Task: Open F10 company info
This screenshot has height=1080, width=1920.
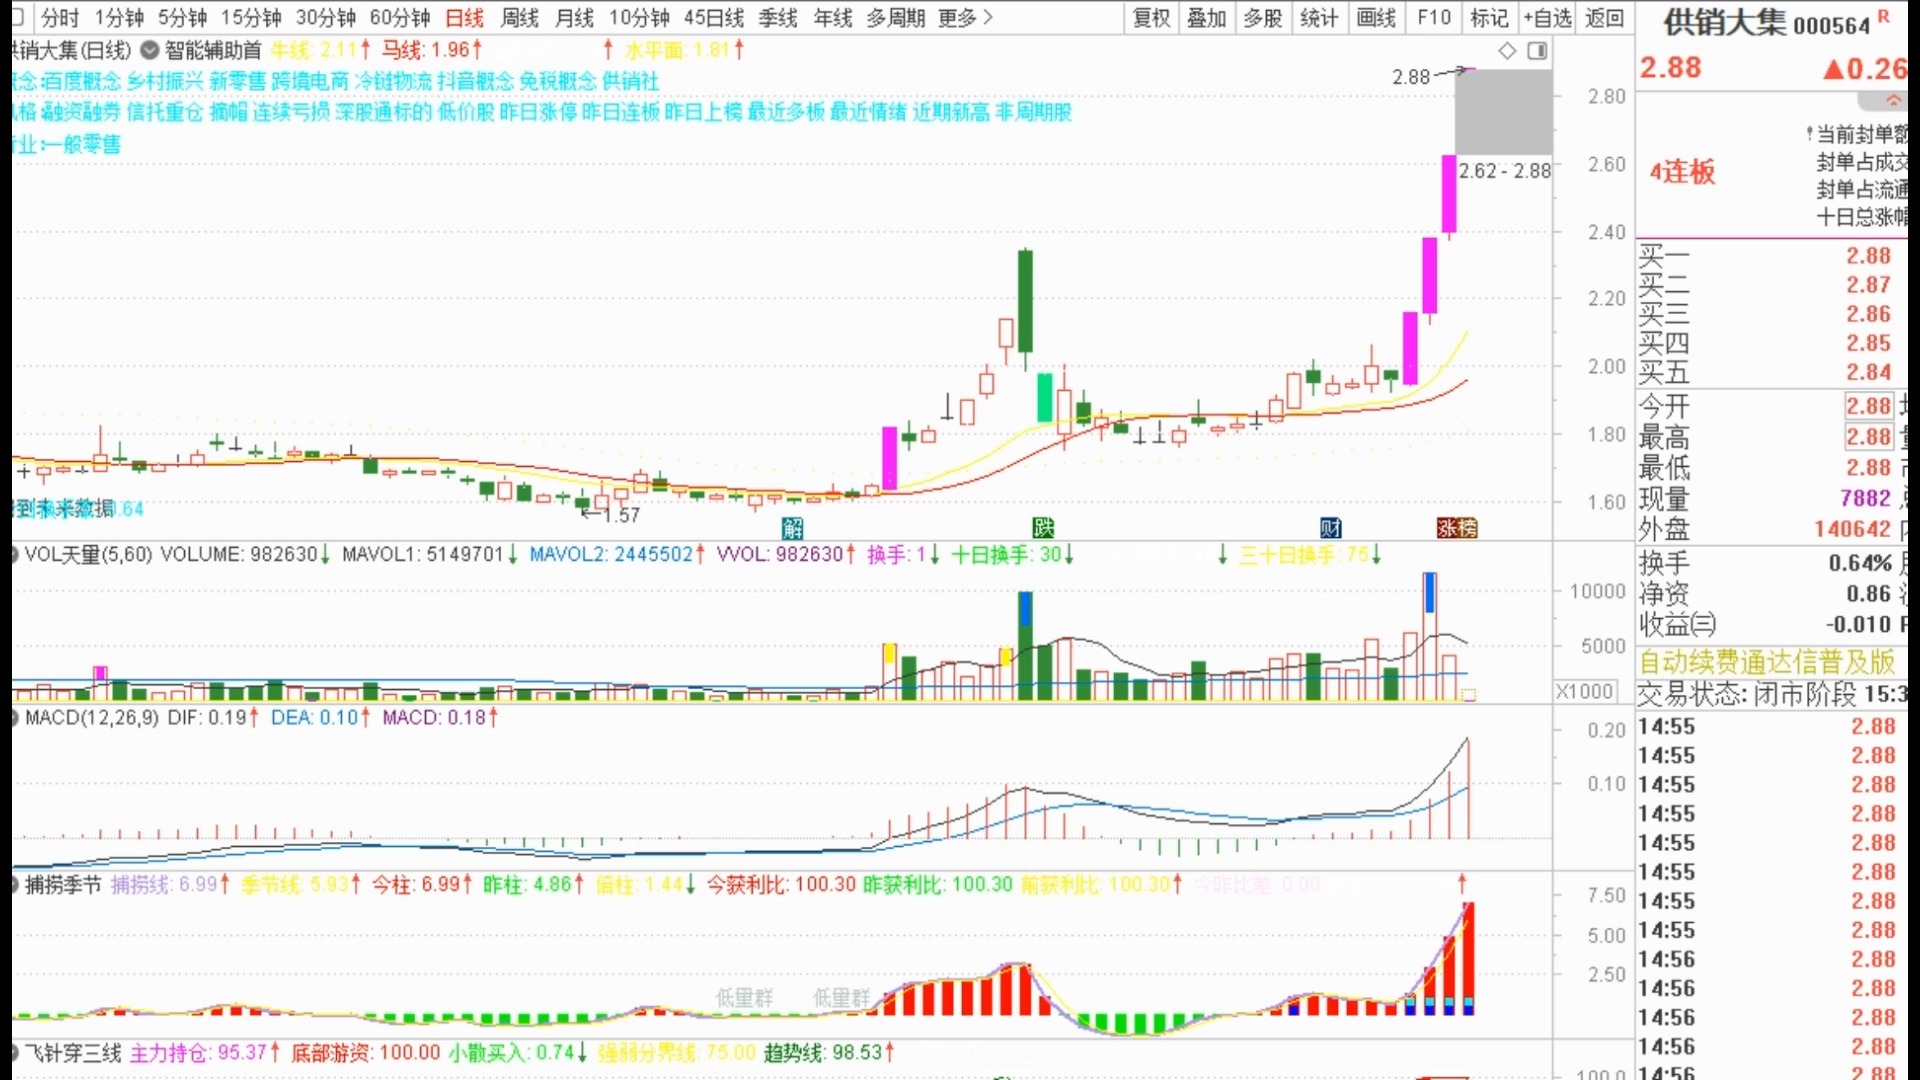Action: (x=1434, y=18)
